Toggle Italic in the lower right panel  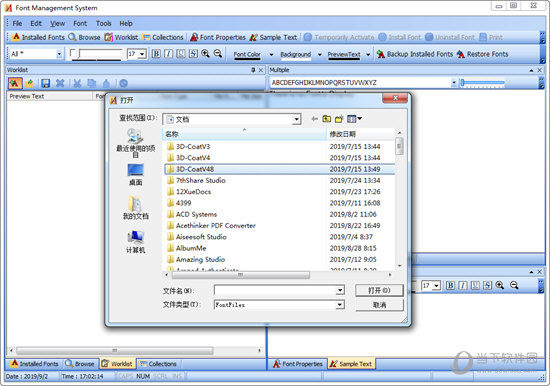coord(463,285)
